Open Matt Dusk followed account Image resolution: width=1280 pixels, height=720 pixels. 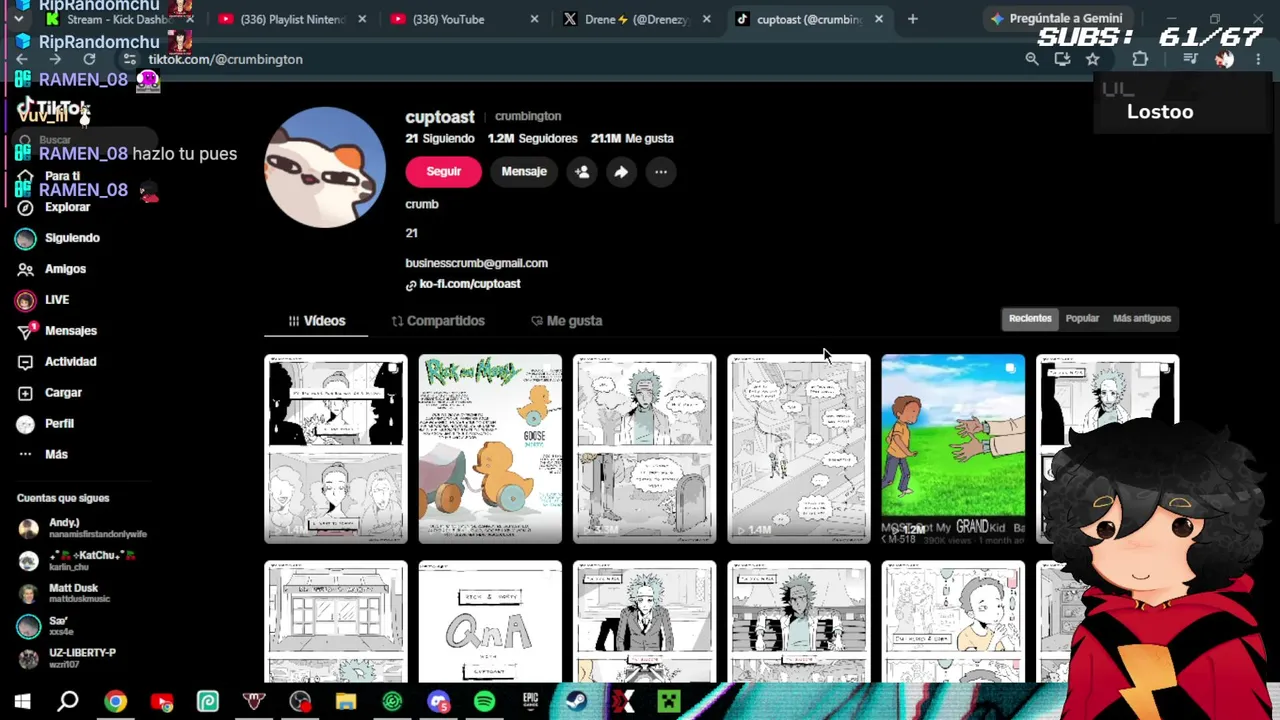64,593
